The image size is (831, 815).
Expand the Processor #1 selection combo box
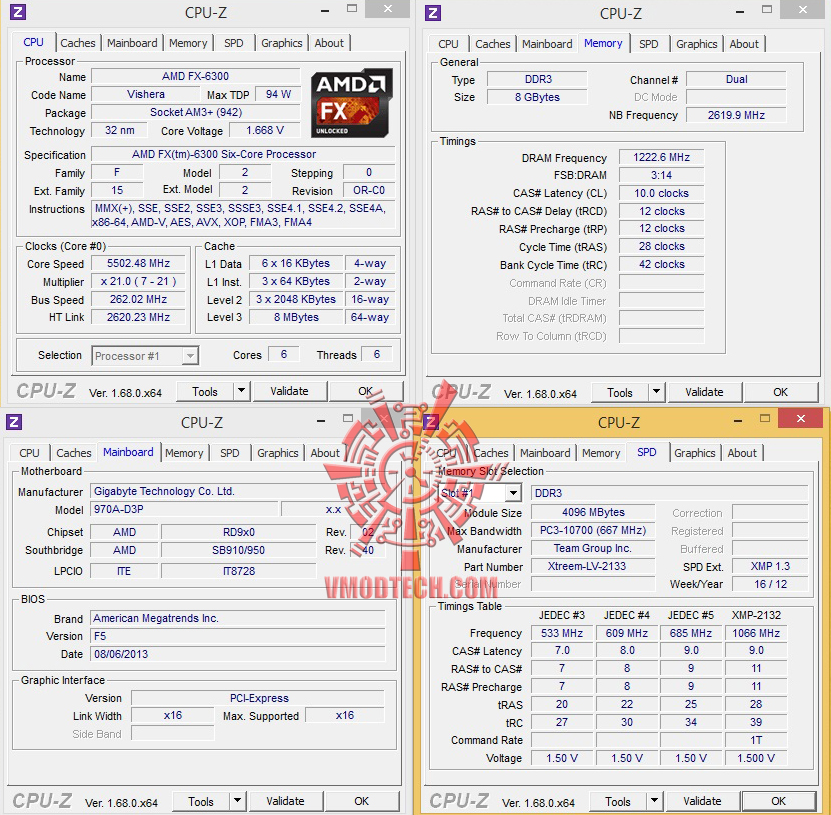coord(190,356)
